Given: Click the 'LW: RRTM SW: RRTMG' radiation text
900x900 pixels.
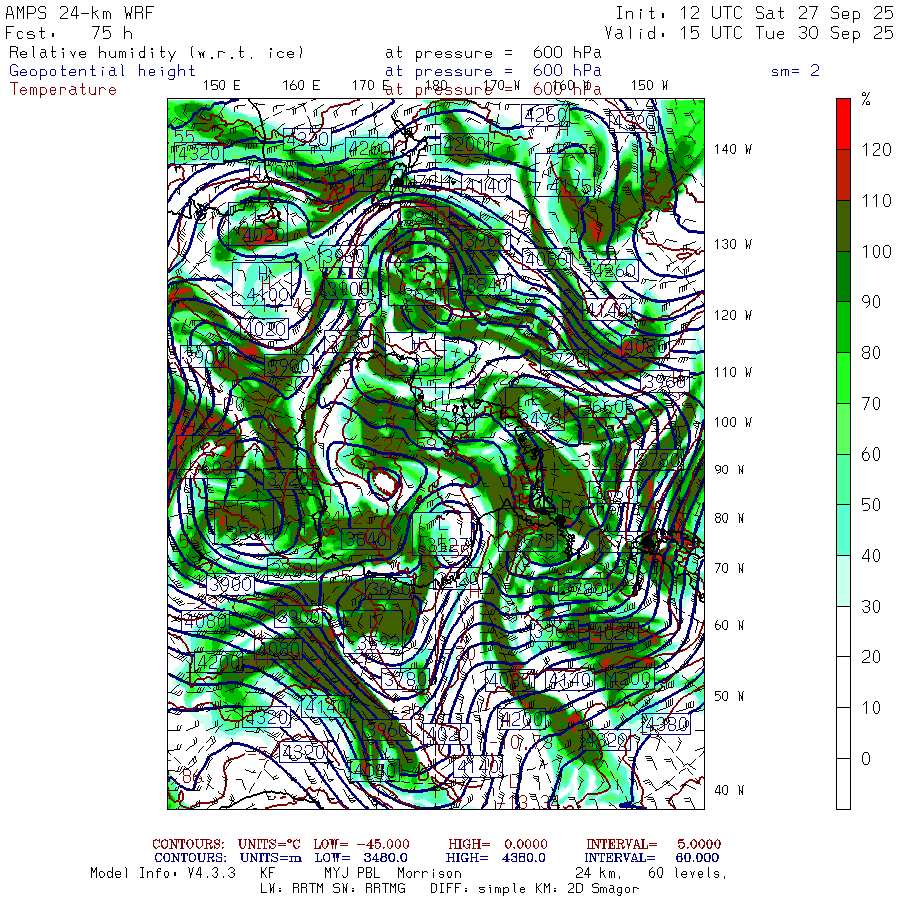Looking at the screenshot, I should pos(332,889).
